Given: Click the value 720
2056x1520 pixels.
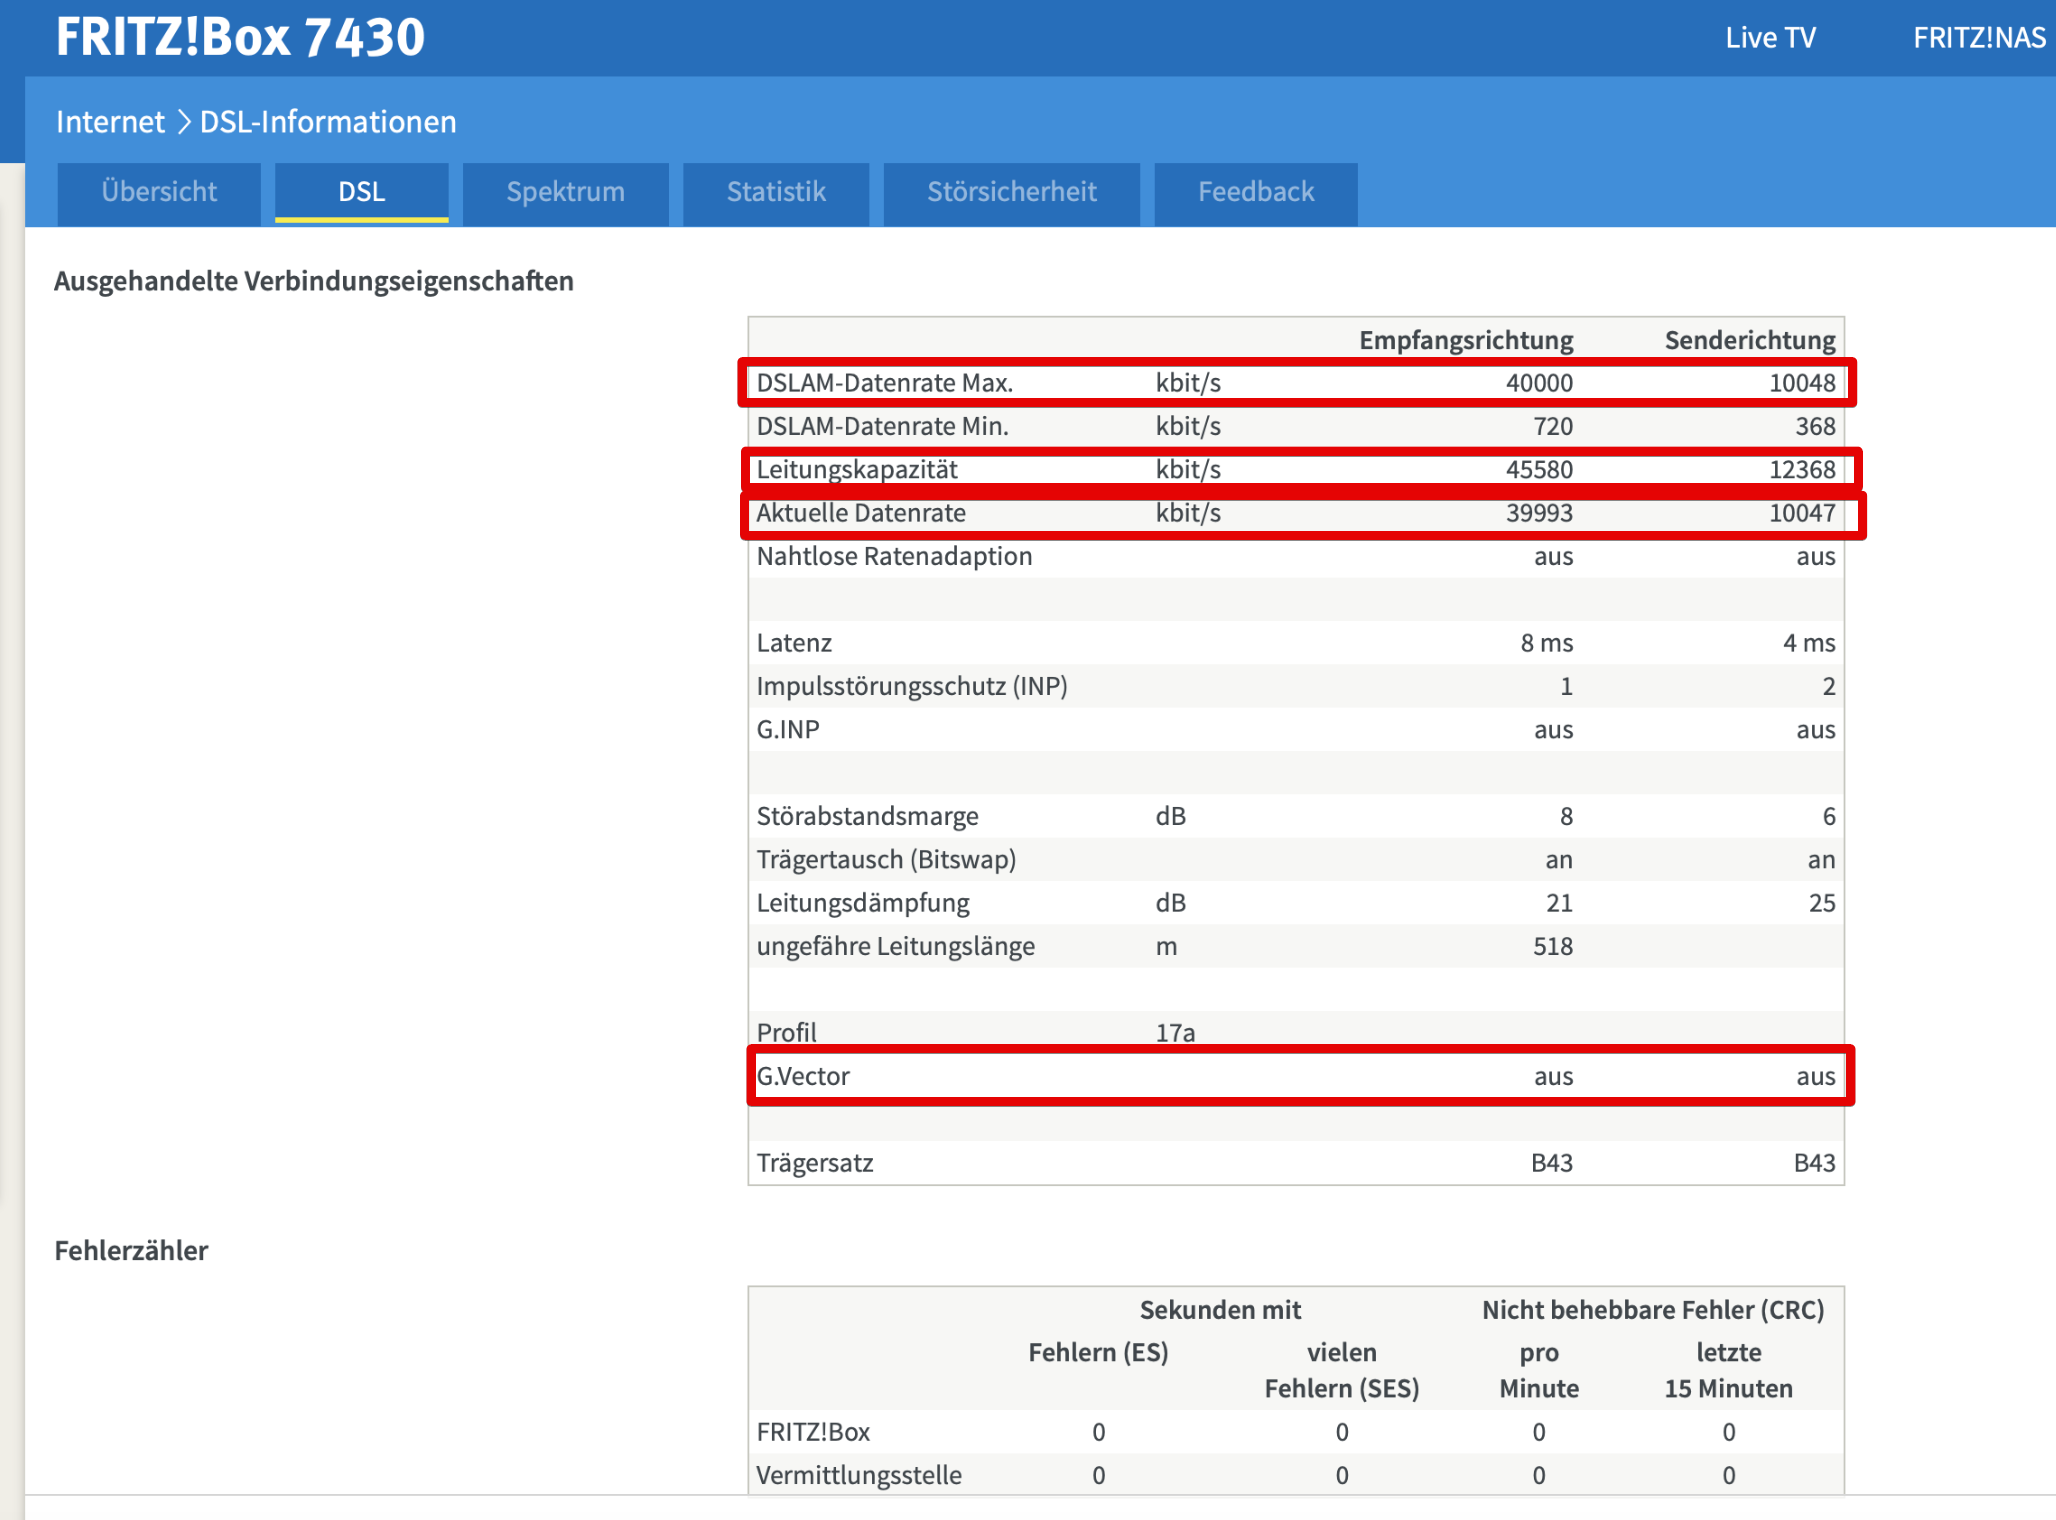Looking at the screenshot, I should 1553,427.
